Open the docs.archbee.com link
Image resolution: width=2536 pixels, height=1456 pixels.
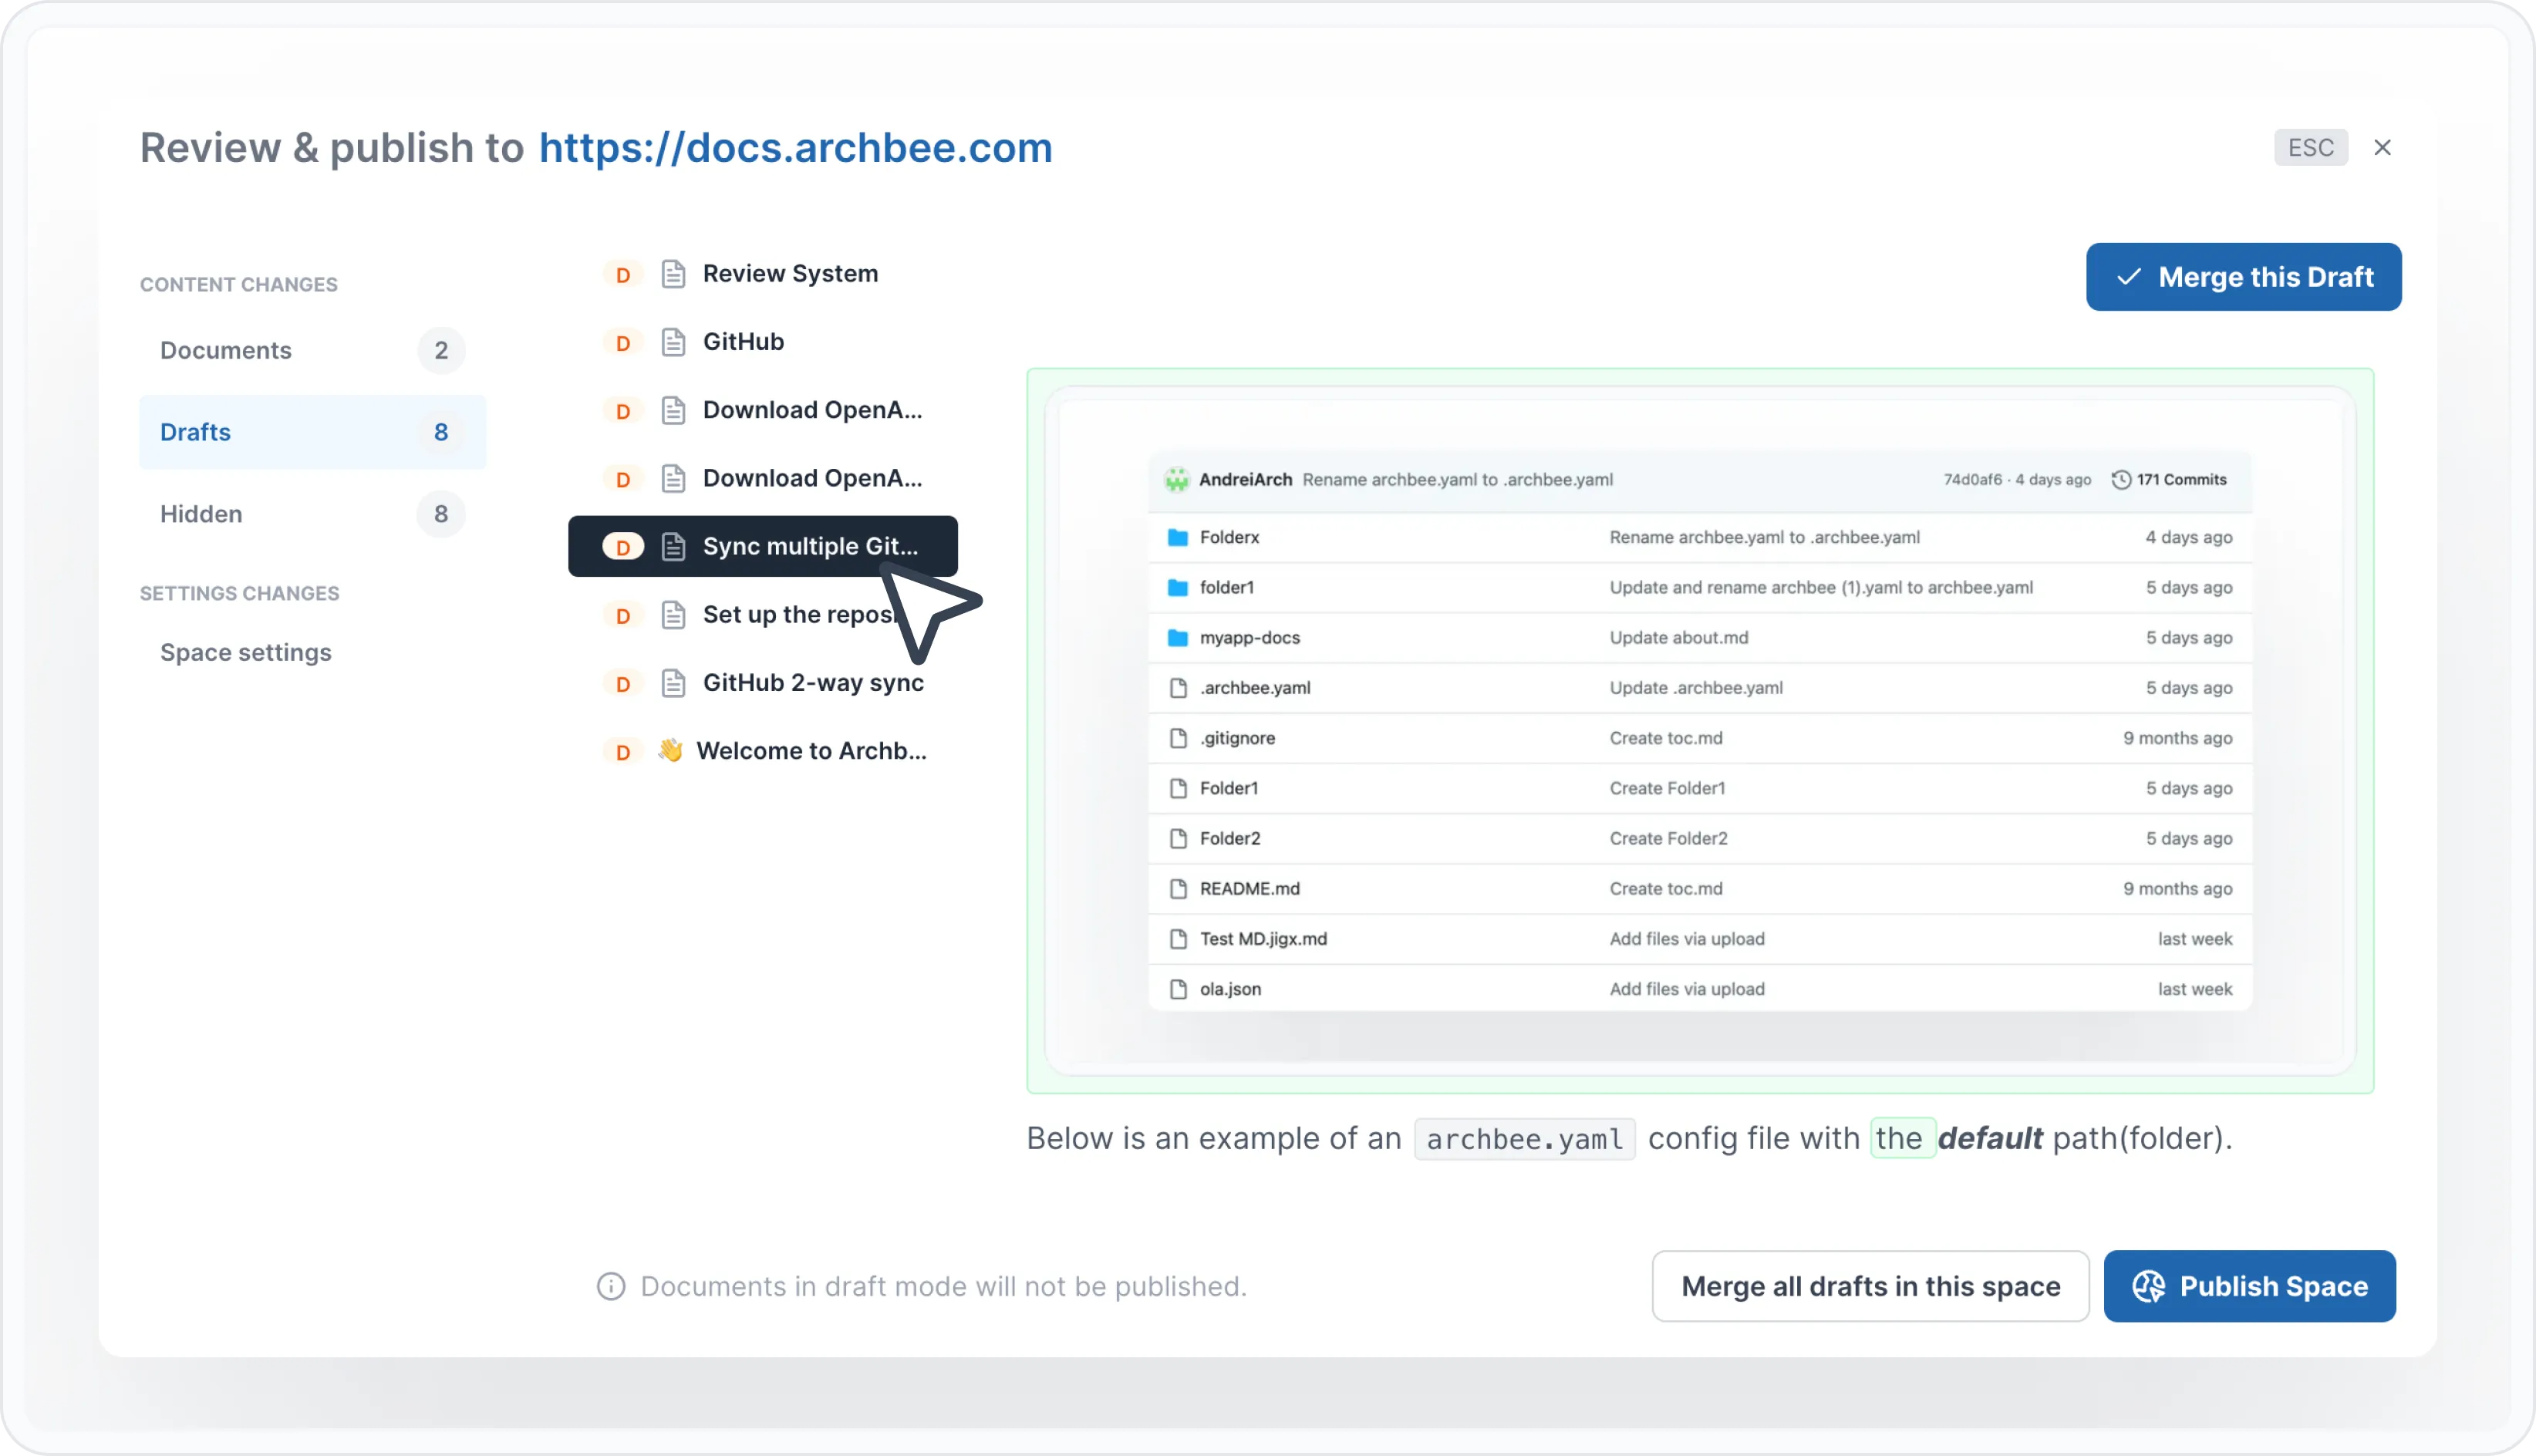pos(795,148)
